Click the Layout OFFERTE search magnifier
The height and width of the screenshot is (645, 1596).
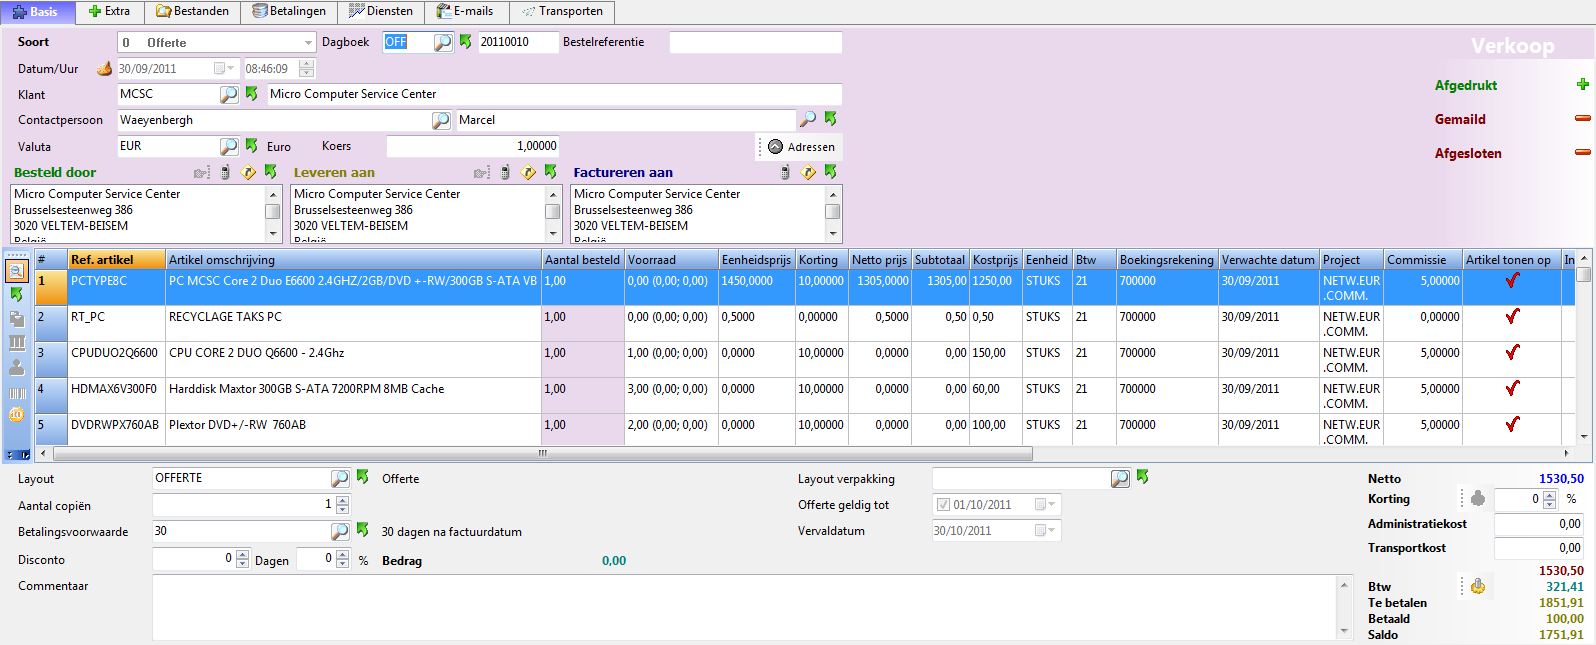(x=340, y=478)
